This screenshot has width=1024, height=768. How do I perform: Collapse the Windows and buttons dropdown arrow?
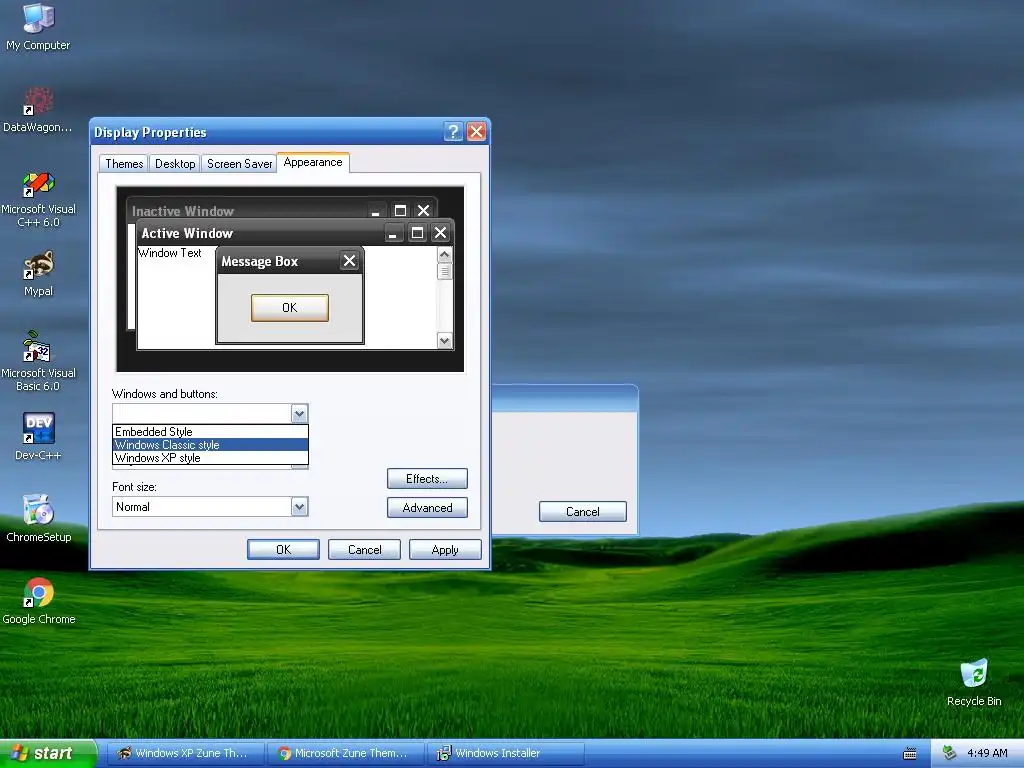(x=299, y=413)
